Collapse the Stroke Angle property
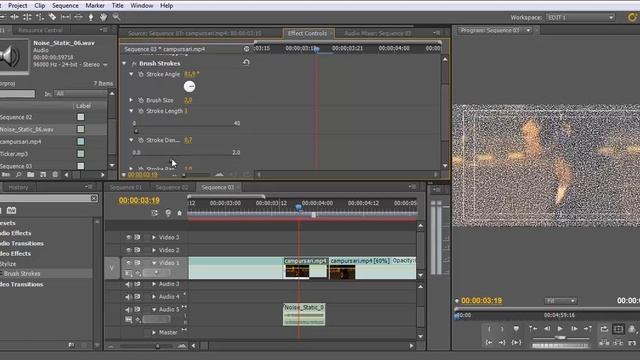 pos(131,74)
